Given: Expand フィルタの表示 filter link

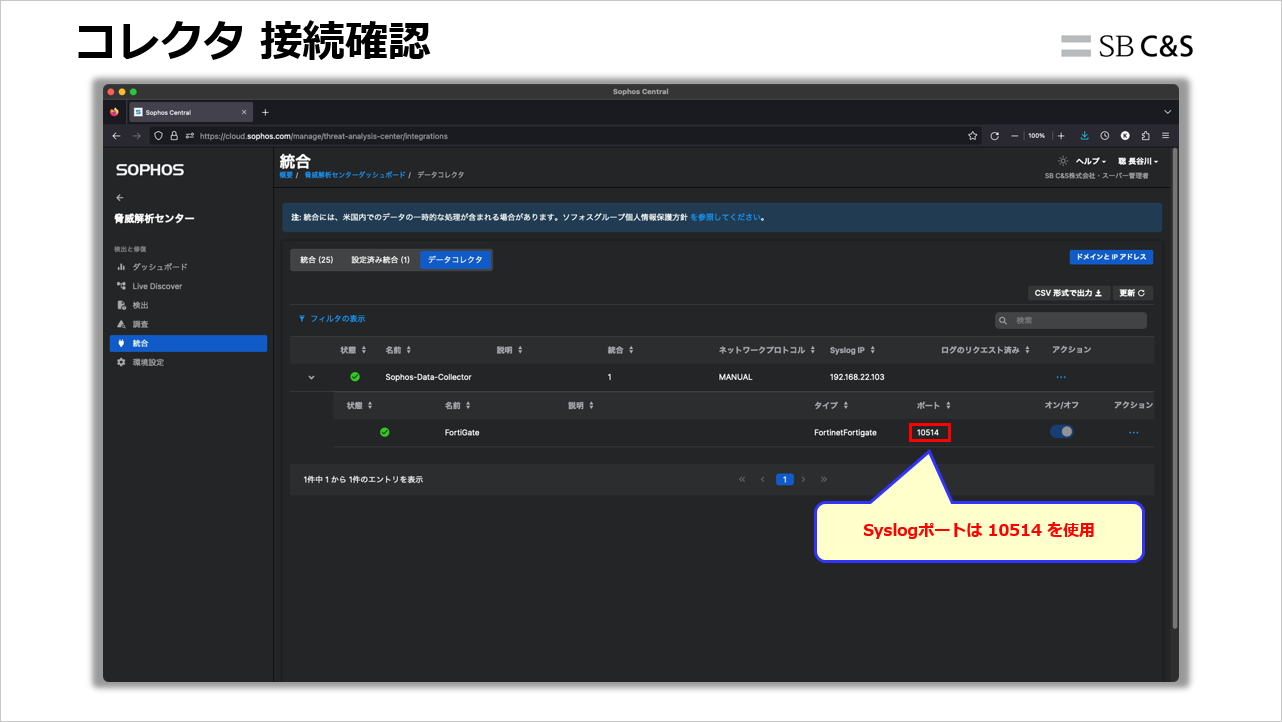Looking at the screenshot, I should (332, 319).
